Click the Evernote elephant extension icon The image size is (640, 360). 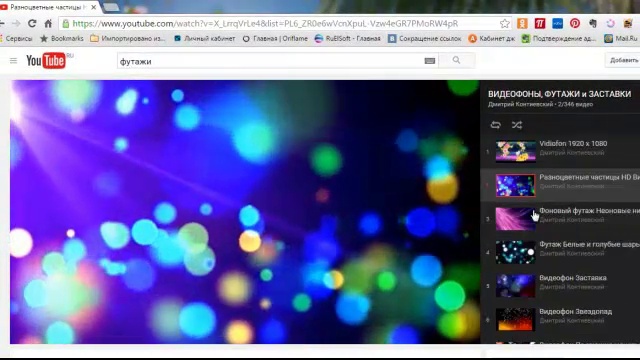point(593,24)
